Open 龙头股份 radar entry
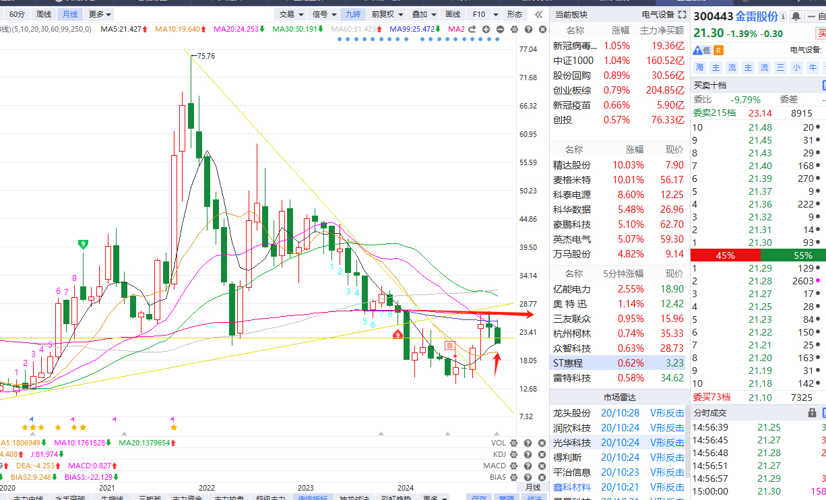826x500 pixels. [619, 413]
